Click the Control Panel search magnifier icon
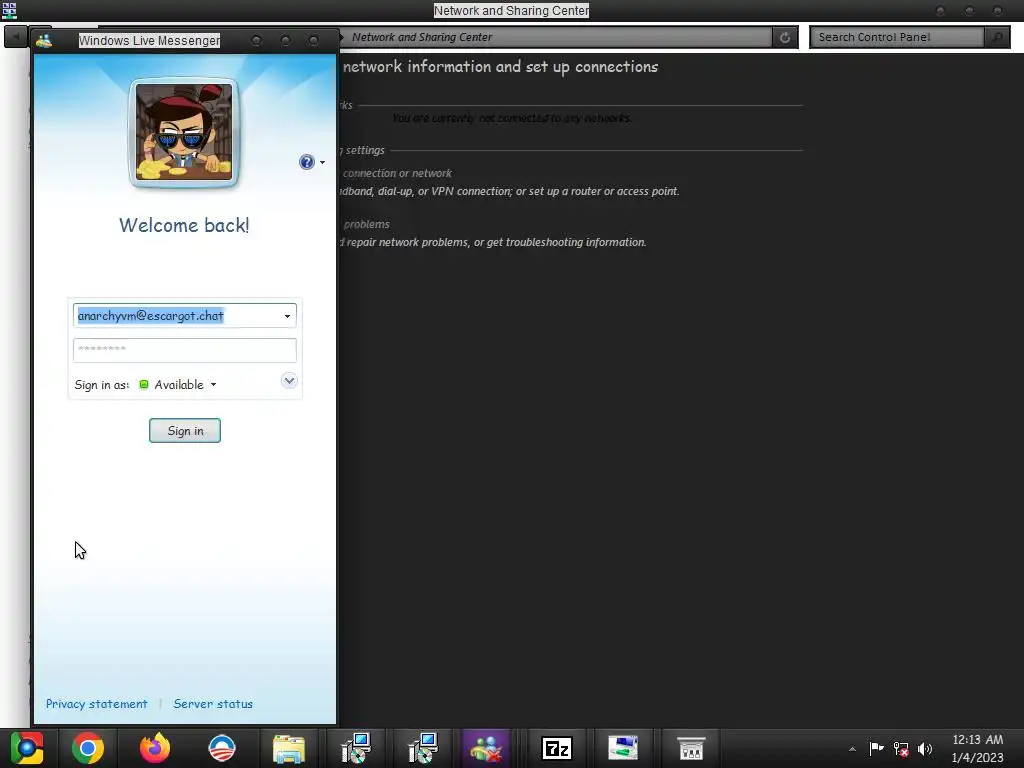This screenshot has height=768, width=1024. click(997, 37)
